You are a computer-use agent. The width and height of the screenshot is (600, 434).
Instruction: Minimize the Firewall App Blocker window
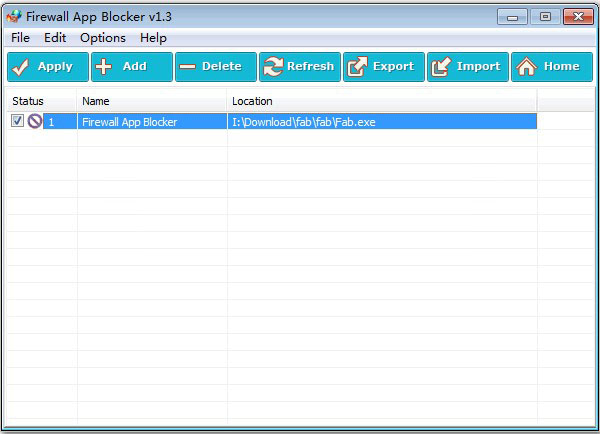(512, 17)
